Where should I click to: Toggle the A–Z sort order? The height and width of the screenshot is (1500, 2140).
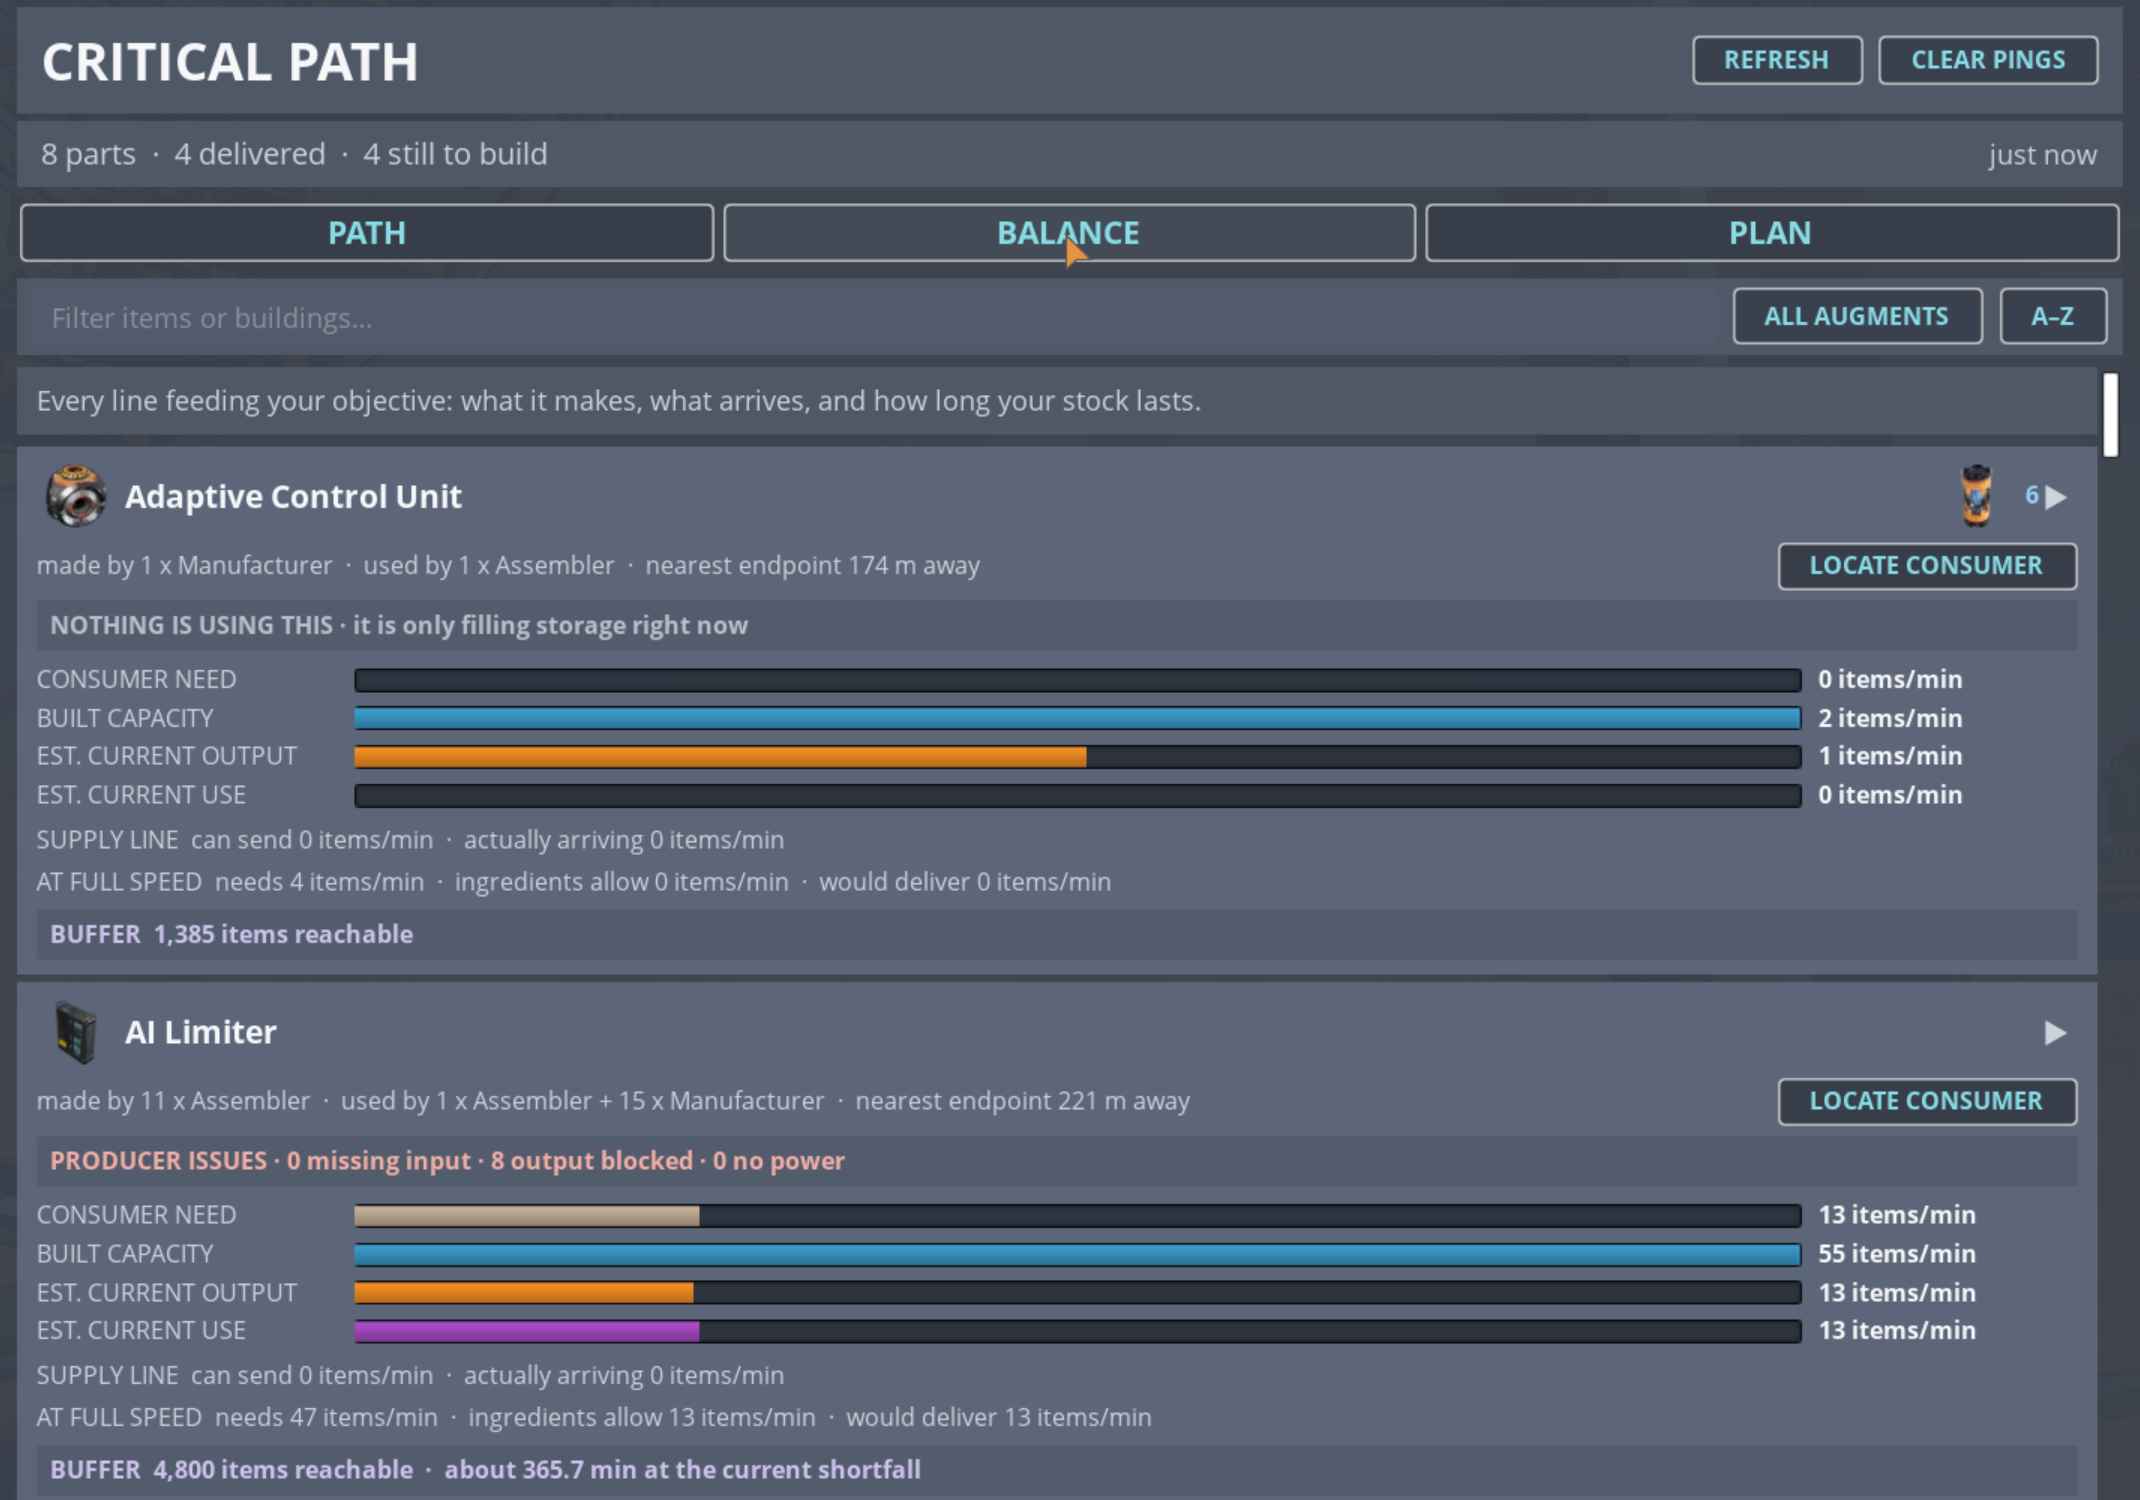(2053, 316)
